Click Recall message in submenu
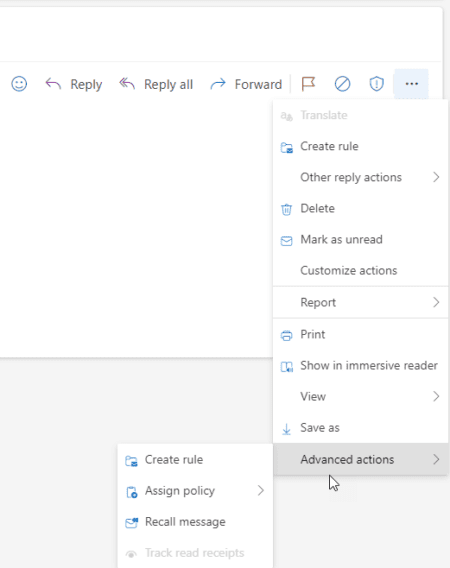 (x=195, y=522)
